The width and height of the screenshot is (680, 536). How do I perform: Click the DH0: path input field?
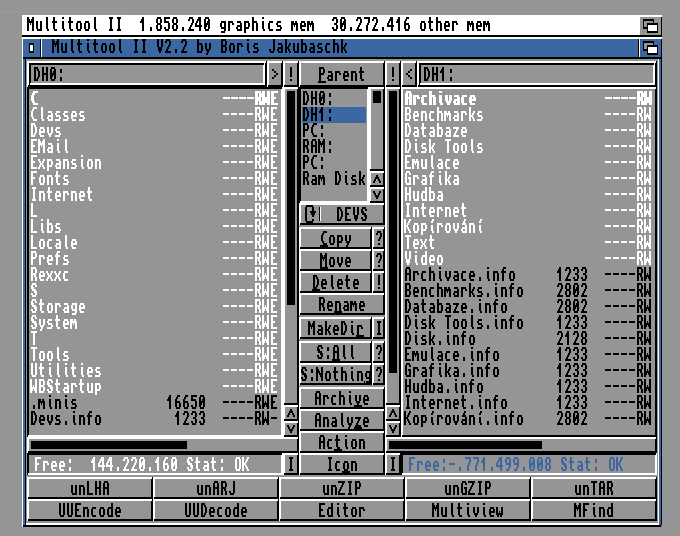coord(147,74)
